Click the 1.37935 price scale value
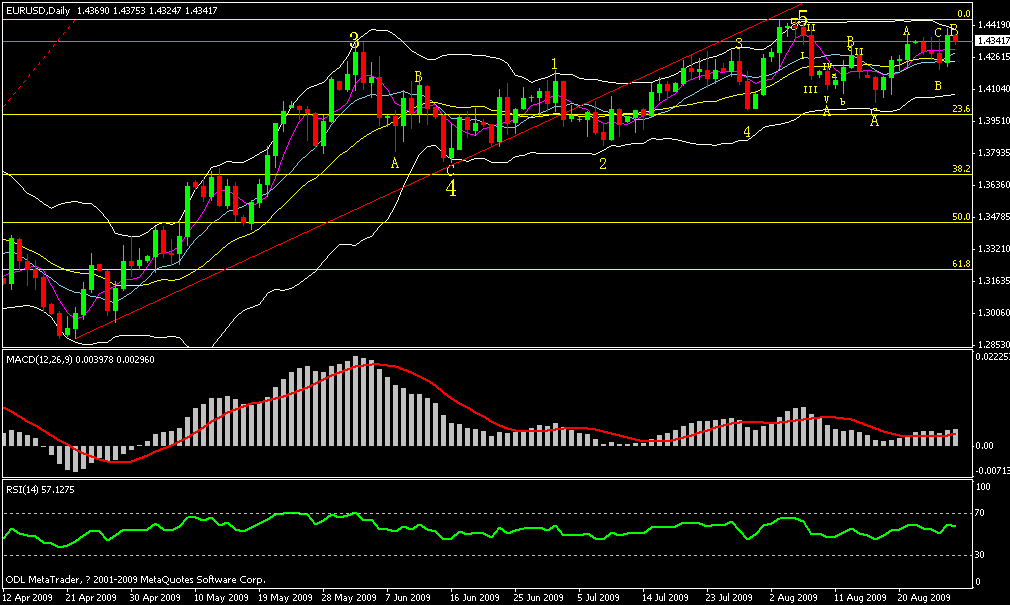 [x=993, y=153]
